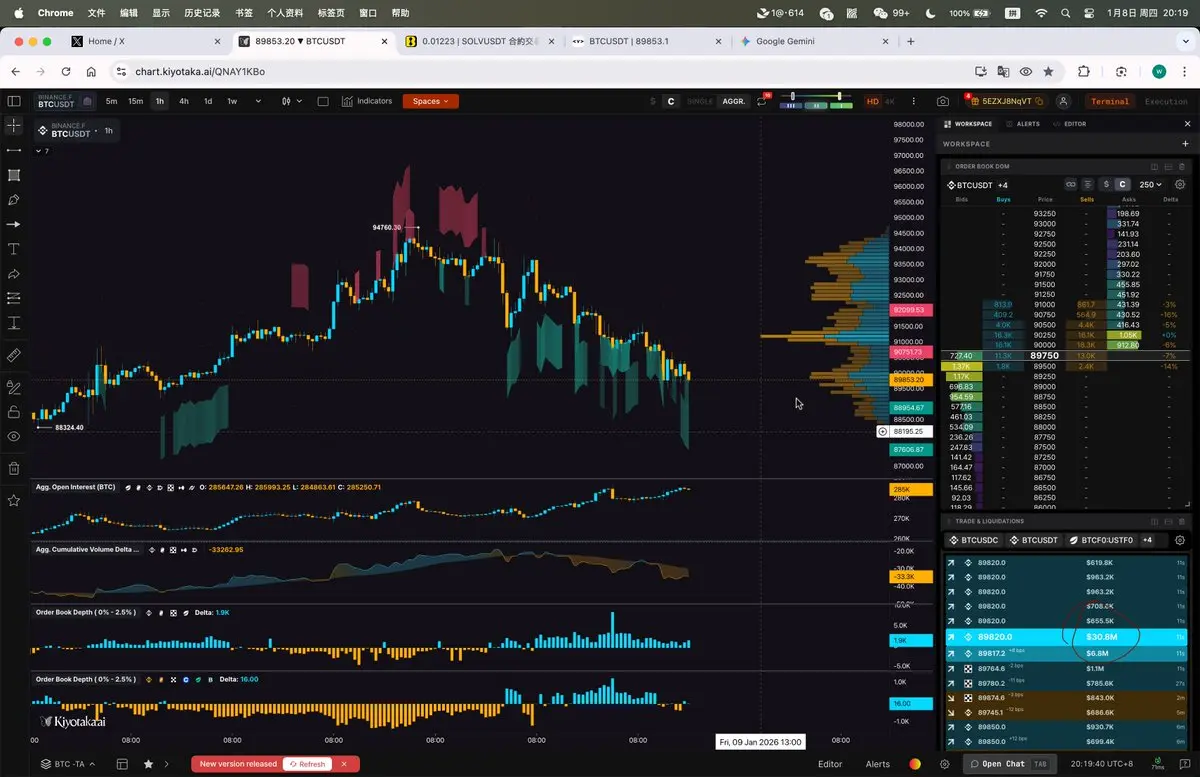Select the 4h timeframe
This screenshot has width=1200, height=777.
(x=184, y=101)
